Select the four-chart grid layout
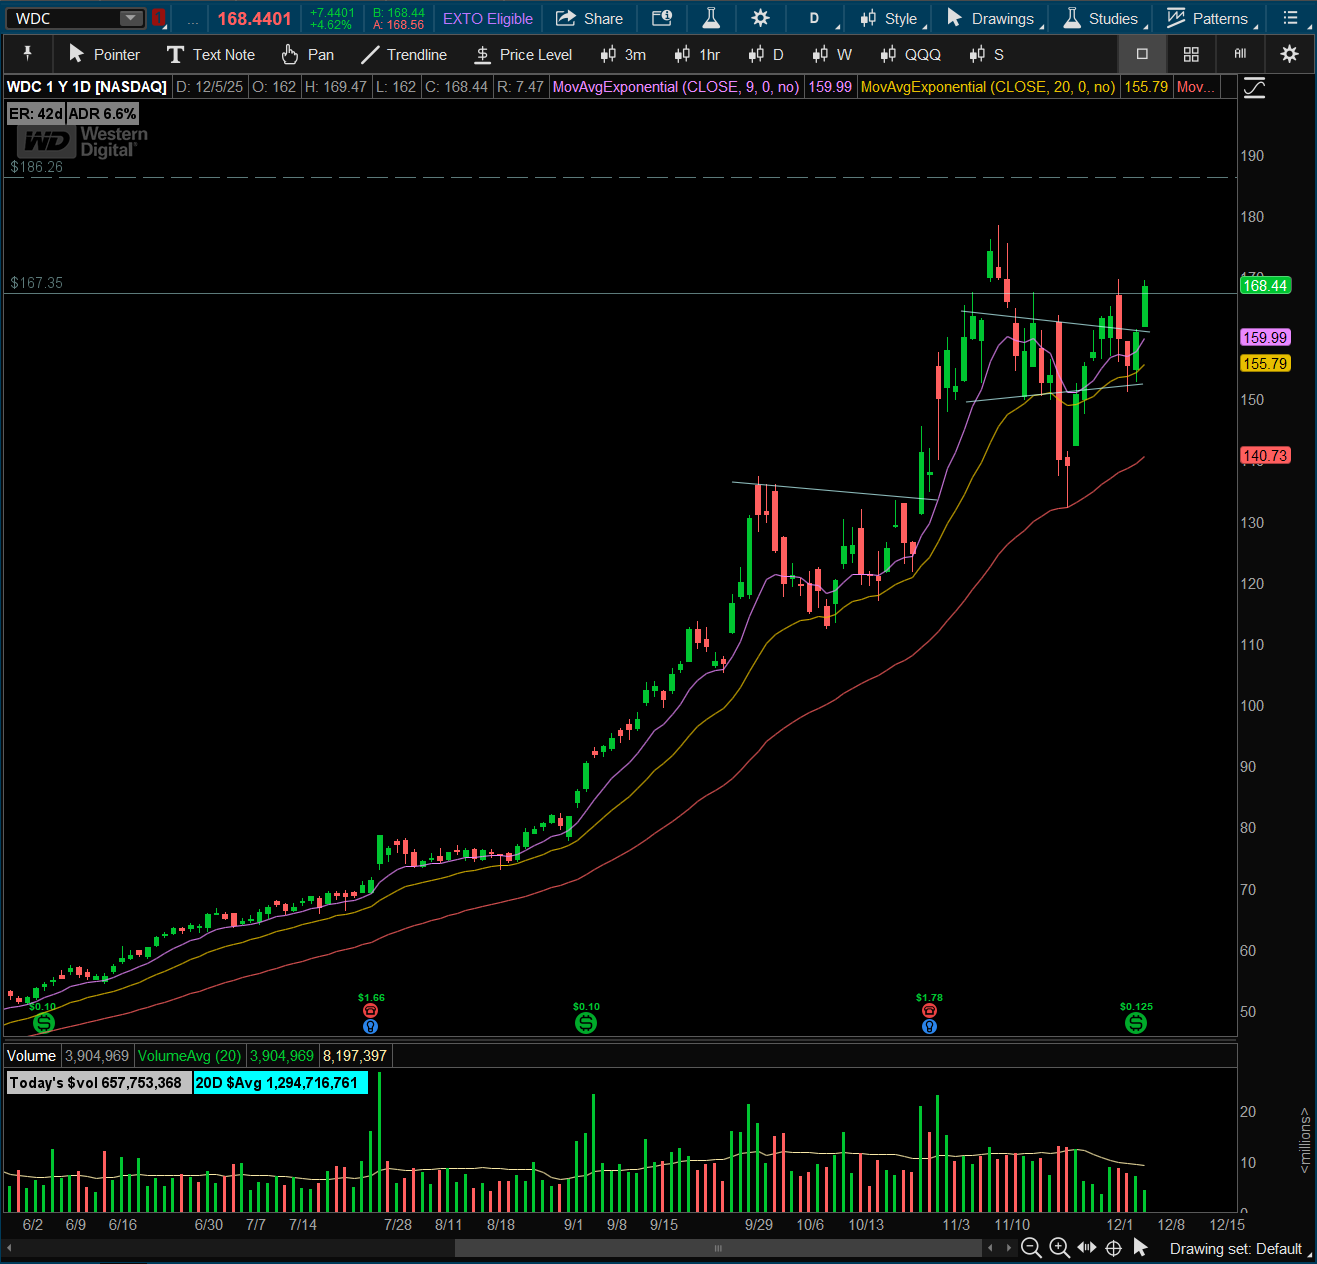The height and width of the screenshot is (1264, 1317). pyautogui.click(x=1191, y=54)
